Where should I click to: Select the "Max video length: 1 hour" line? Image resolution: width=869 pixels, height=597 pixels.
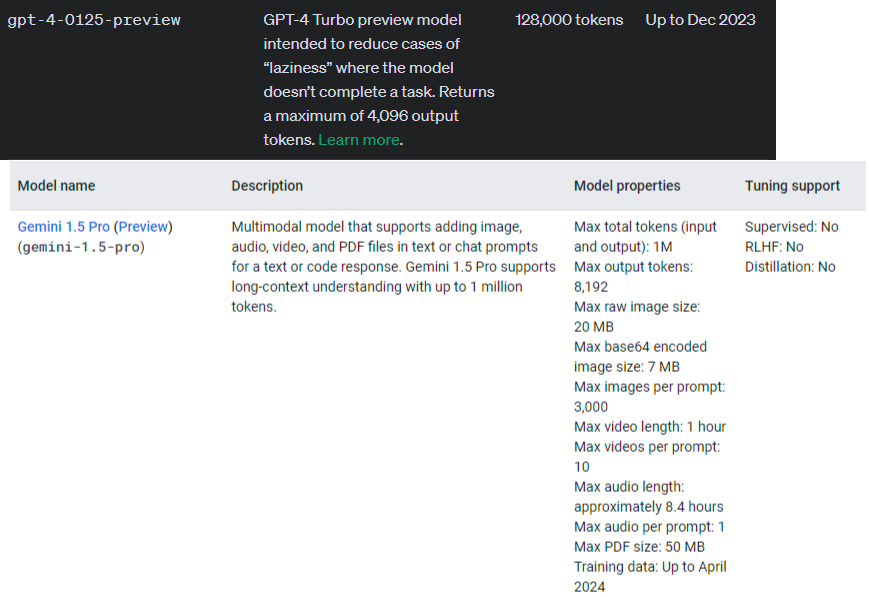[x=650, y=427]
